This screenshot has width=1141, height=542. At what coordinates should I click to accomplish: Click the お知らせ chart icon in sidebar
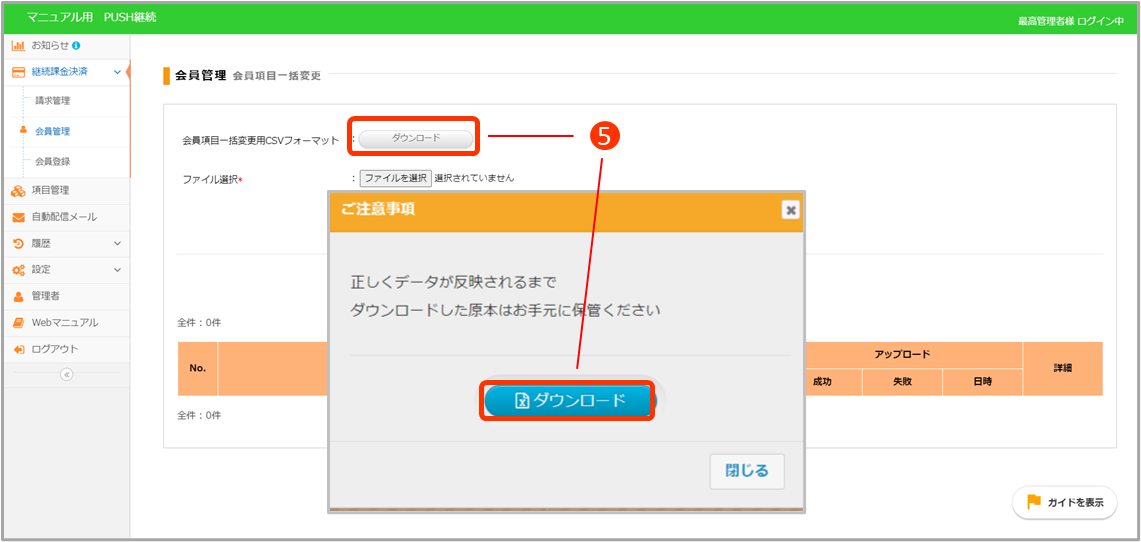click(18, 46)
